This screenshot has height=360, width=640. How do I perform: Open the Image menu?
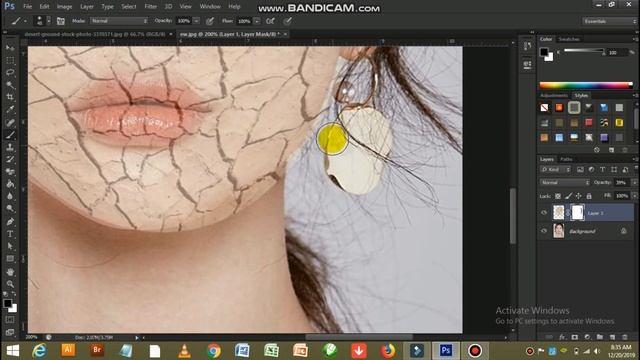pos(64,7)
